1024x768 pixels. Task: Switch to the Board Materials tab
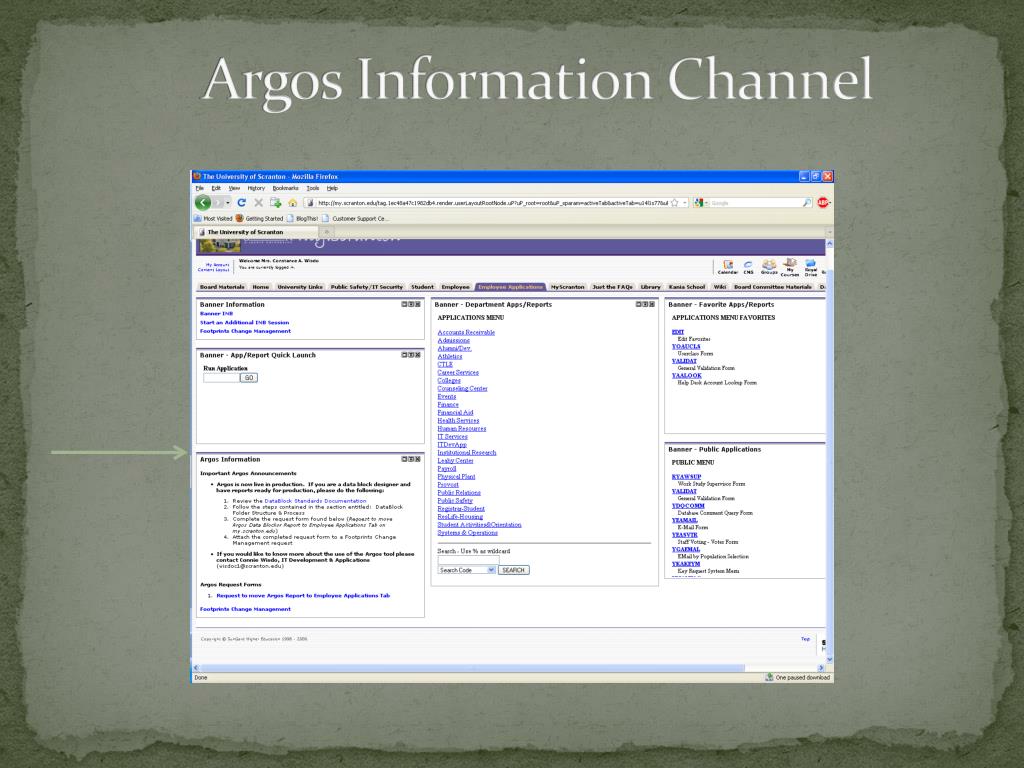click(x=222, y=287)
